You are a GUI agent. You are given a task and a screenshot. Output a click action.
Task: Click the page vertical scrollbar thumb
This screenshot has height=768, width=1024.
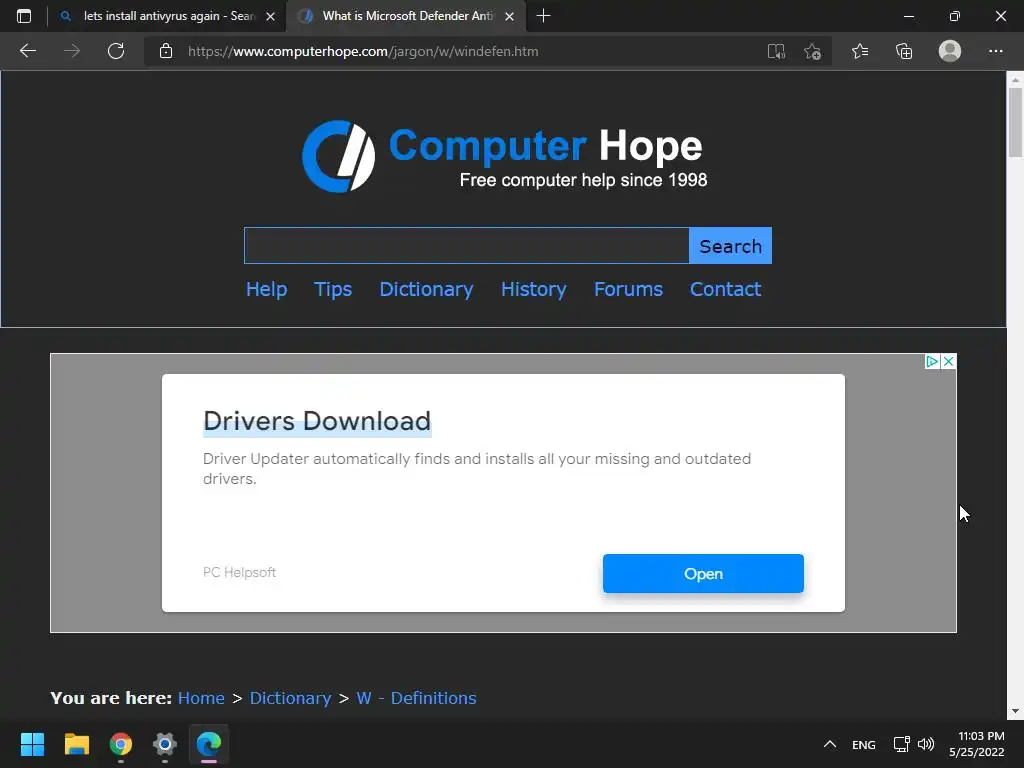(1015, 122)
